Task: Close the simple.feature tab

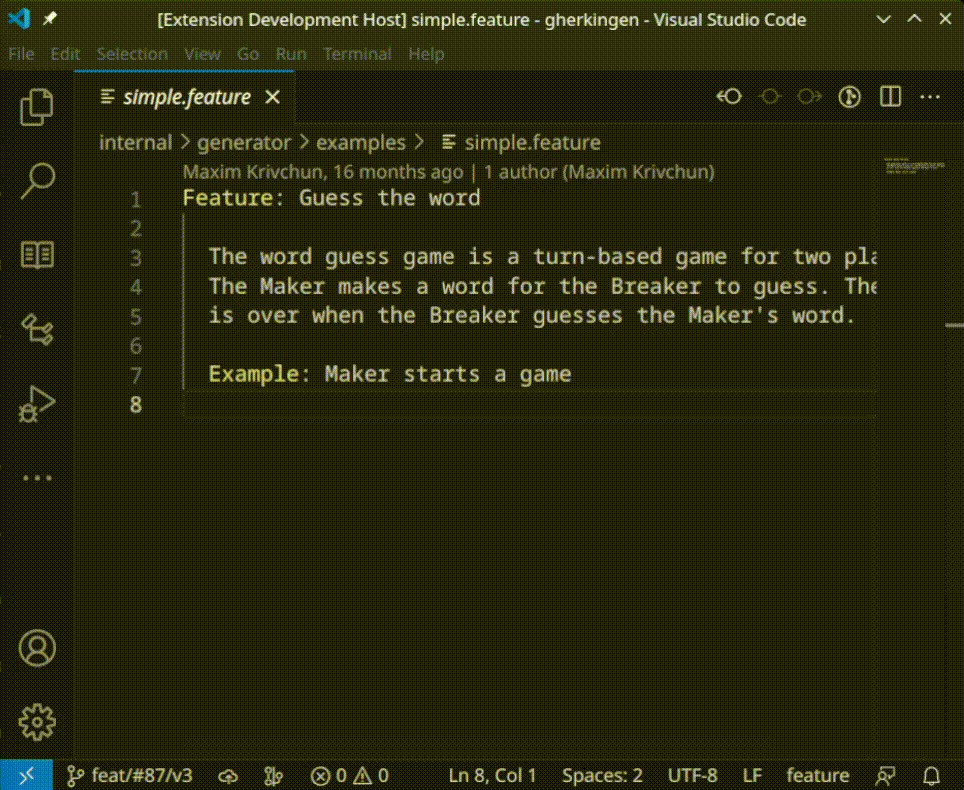Action: point(272,97)
